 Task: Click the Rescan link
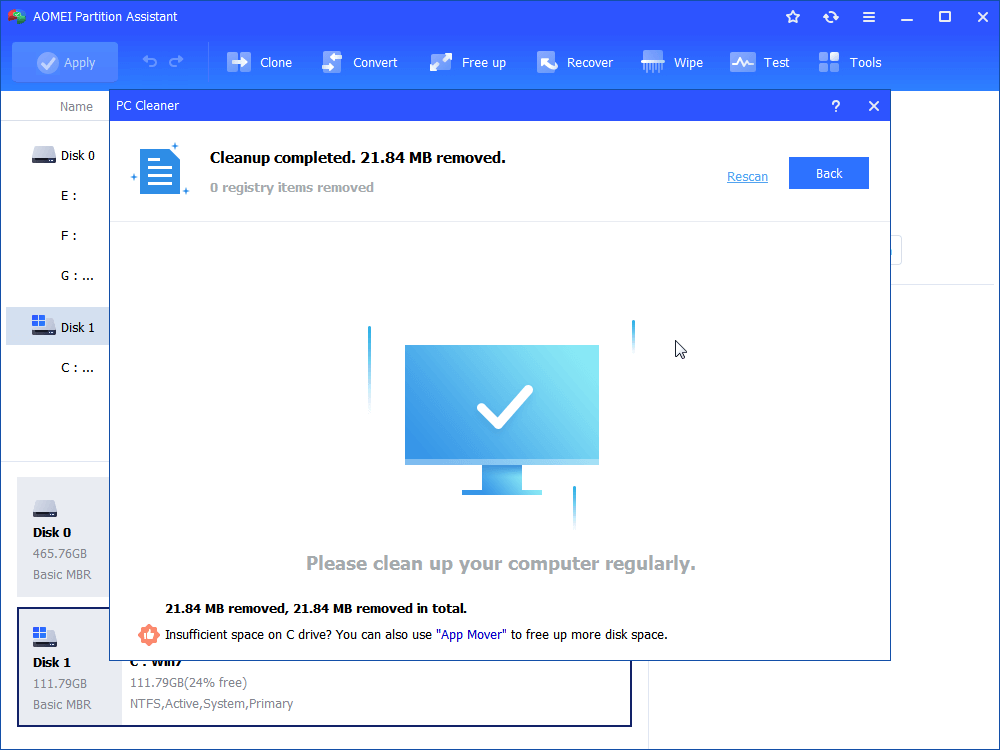coord(747,176)
